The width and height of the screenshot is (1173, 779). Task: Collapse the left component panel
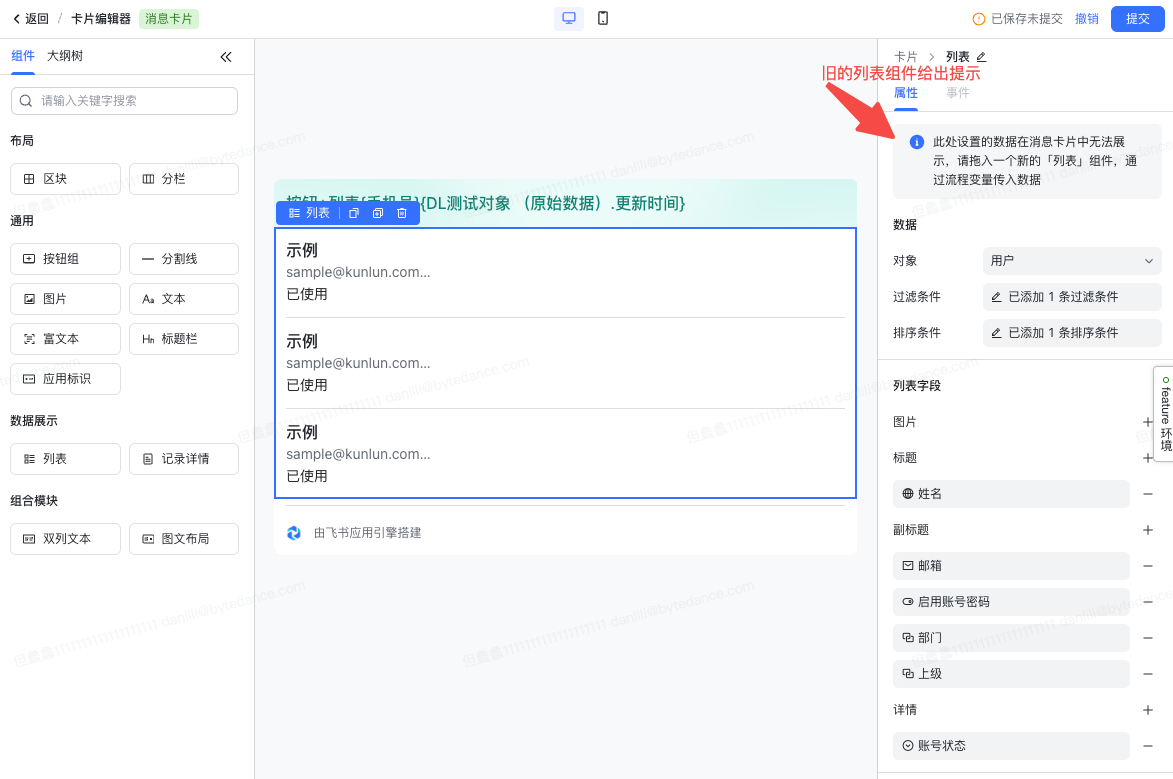point(226,57)
